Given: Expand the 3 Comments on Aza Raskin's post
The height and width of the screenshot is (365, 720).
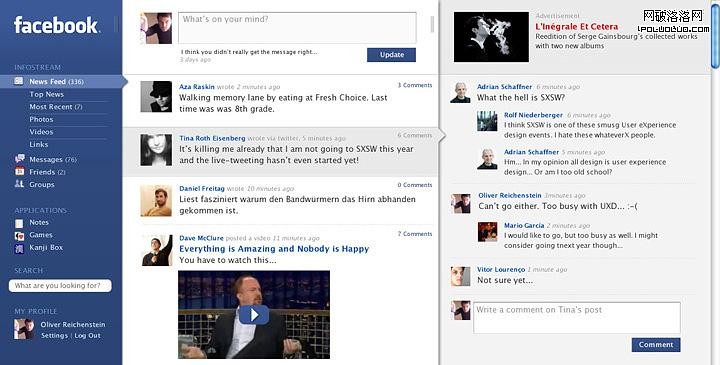Looking at the screenshot, I should coord(415,85).
